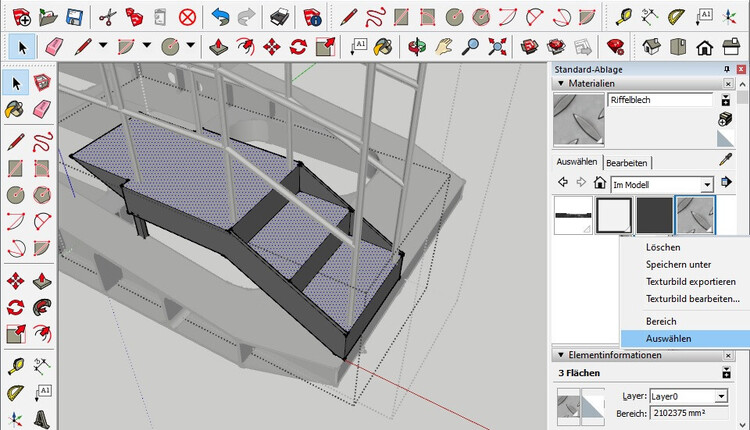Click Löschen in the context menu
Screen dimensions: 750x430
[x=663, y=247]
